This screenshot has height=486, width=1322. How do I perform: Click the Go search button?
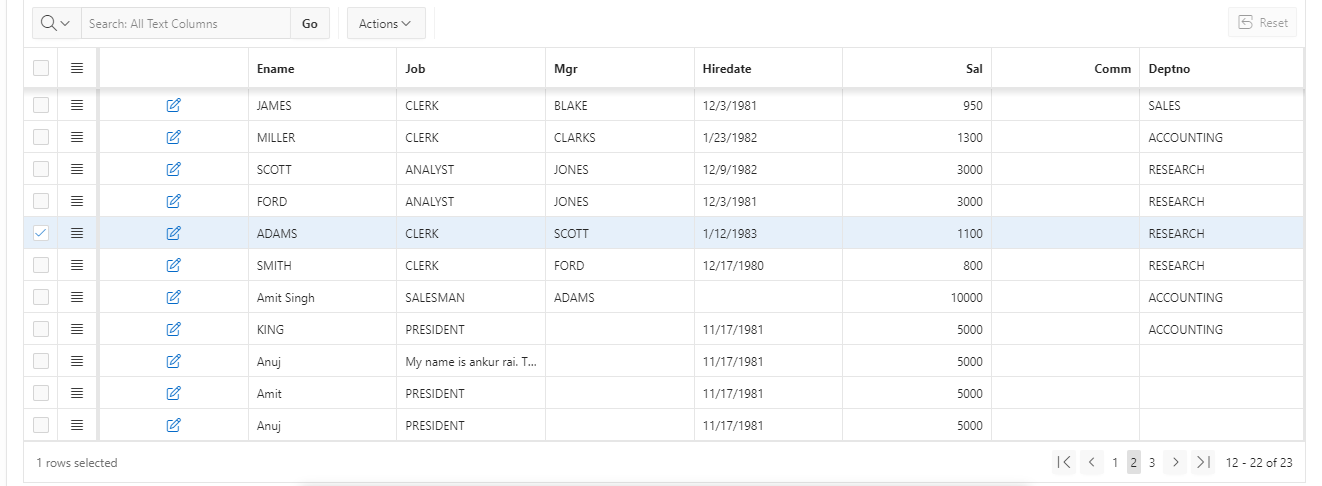point(310,23)
